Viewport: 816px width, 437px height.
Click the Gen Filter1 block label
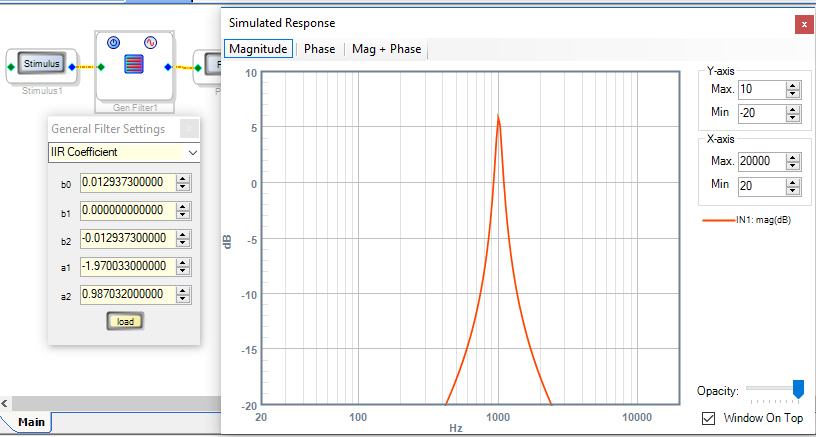(x=135, y=108)
